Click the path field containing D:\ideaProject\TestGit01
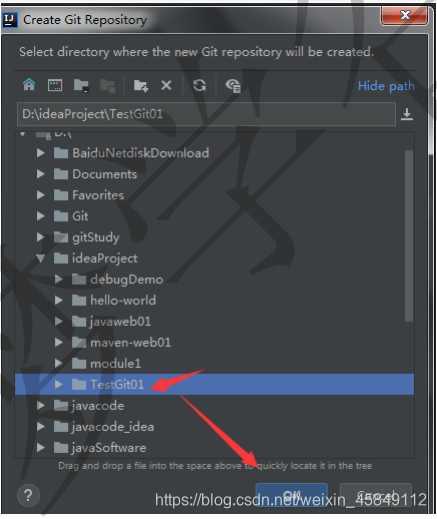The height and width of the screenshot is (519, 437). [206, 114]
